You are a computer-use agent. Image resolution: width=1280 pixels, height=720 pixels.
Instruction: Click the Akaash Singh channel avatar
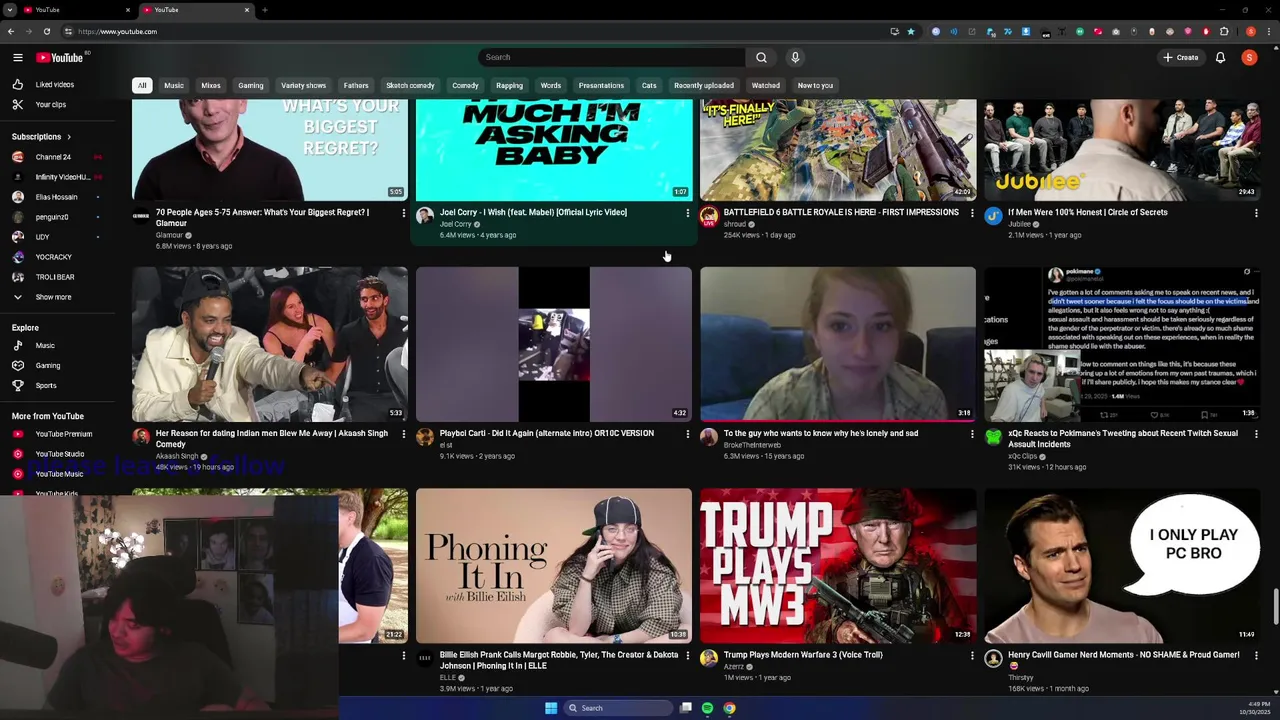pyautogui.click(x=141, y=437)
